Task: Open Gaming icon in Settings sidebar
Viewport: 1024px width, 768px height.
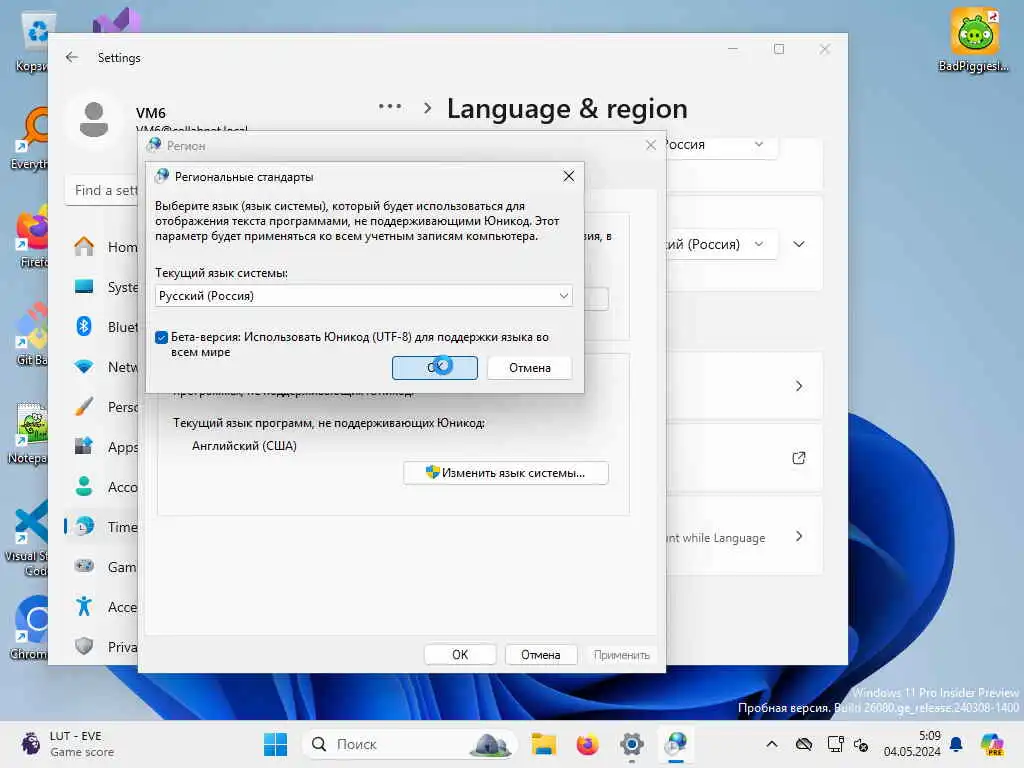Action: [x=84, y=566]
